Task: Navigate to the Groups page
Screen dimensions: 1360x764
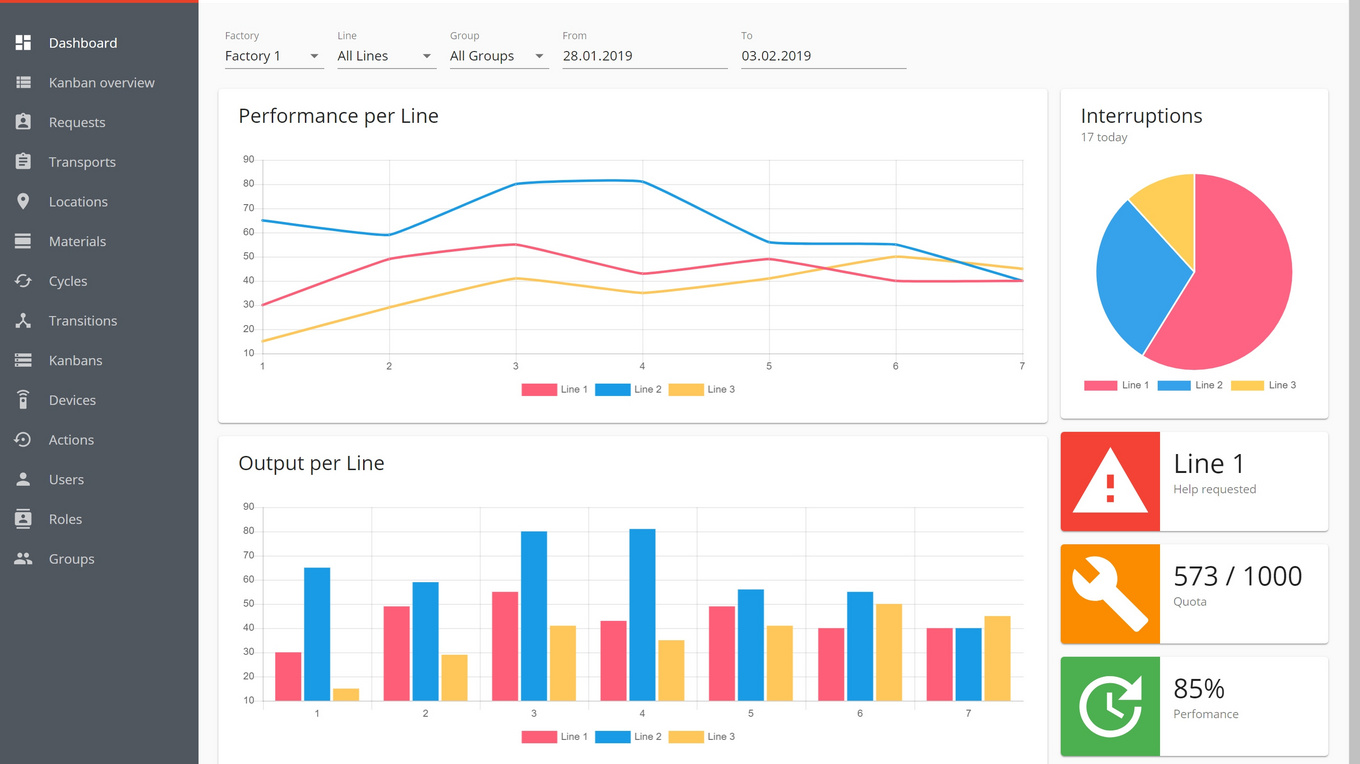Action: click(71, 559)
